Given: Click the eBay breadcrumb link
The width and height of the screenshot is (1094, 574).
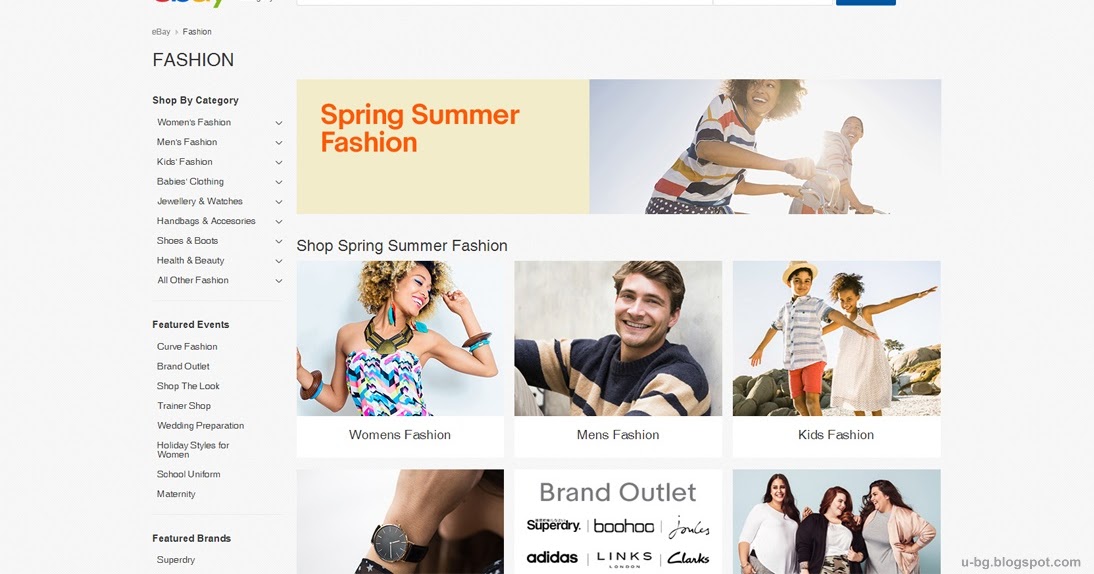Looking at the screenshot, I should click(x=161, y=31).
